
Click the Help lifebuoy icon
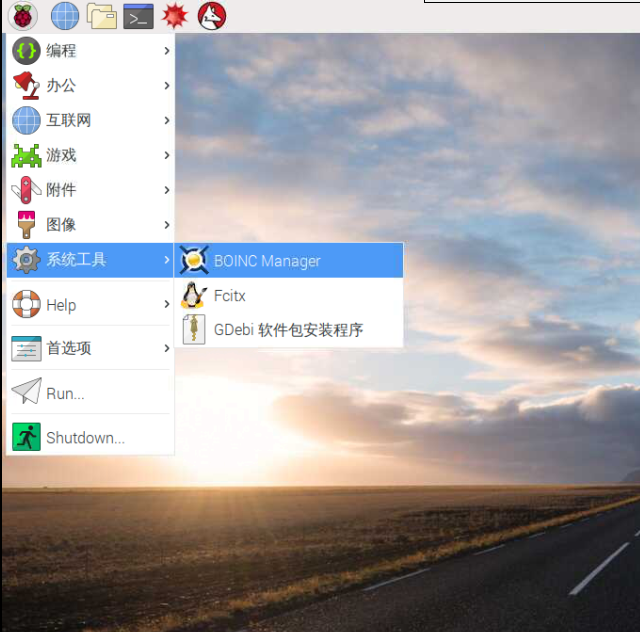pyautogui.click(x=26, y=304)
